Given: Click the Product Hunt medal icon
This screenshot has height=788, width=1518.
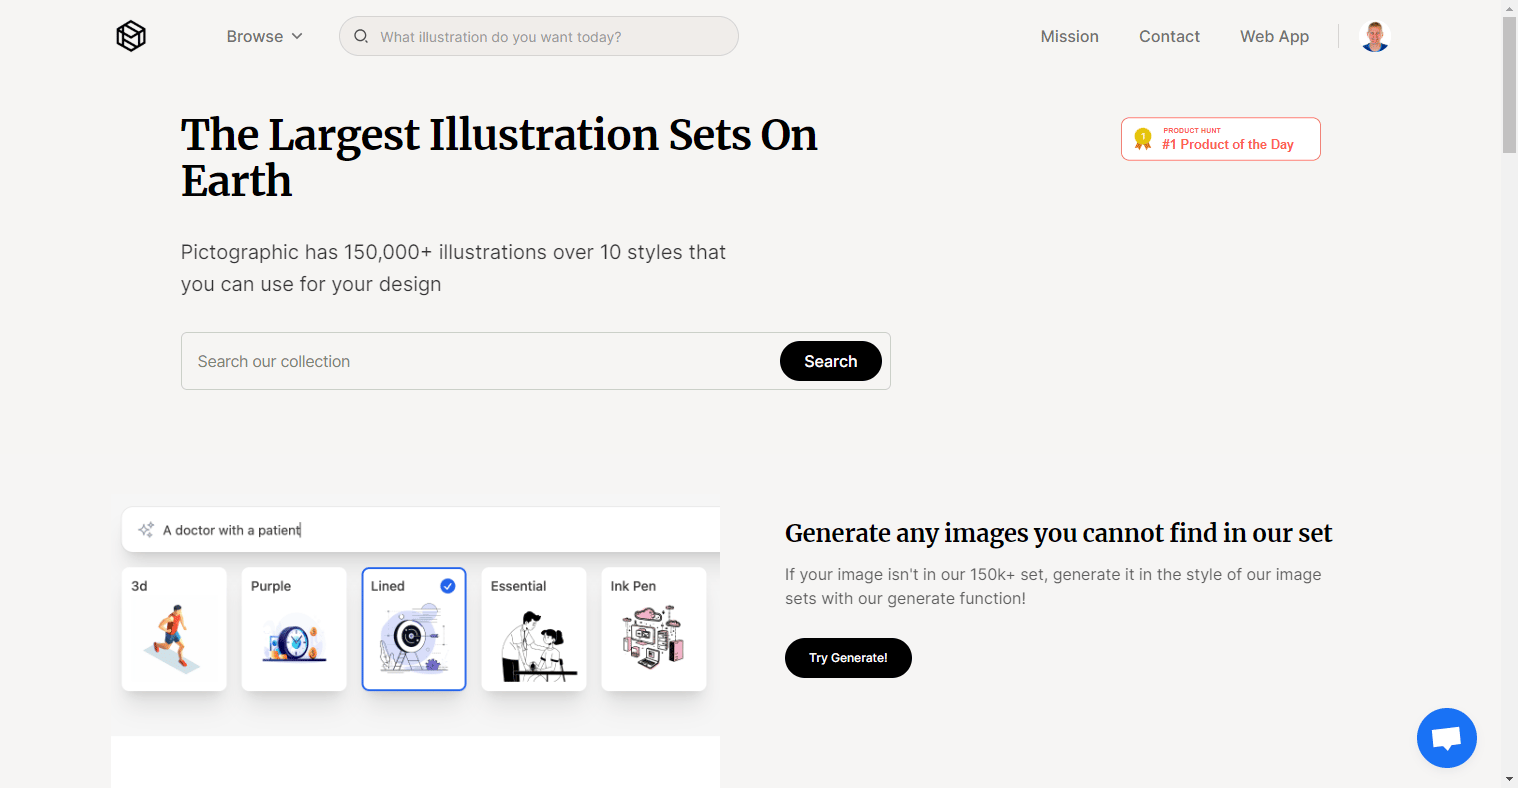Looking at the screenshot, I should coord(1143,139).
